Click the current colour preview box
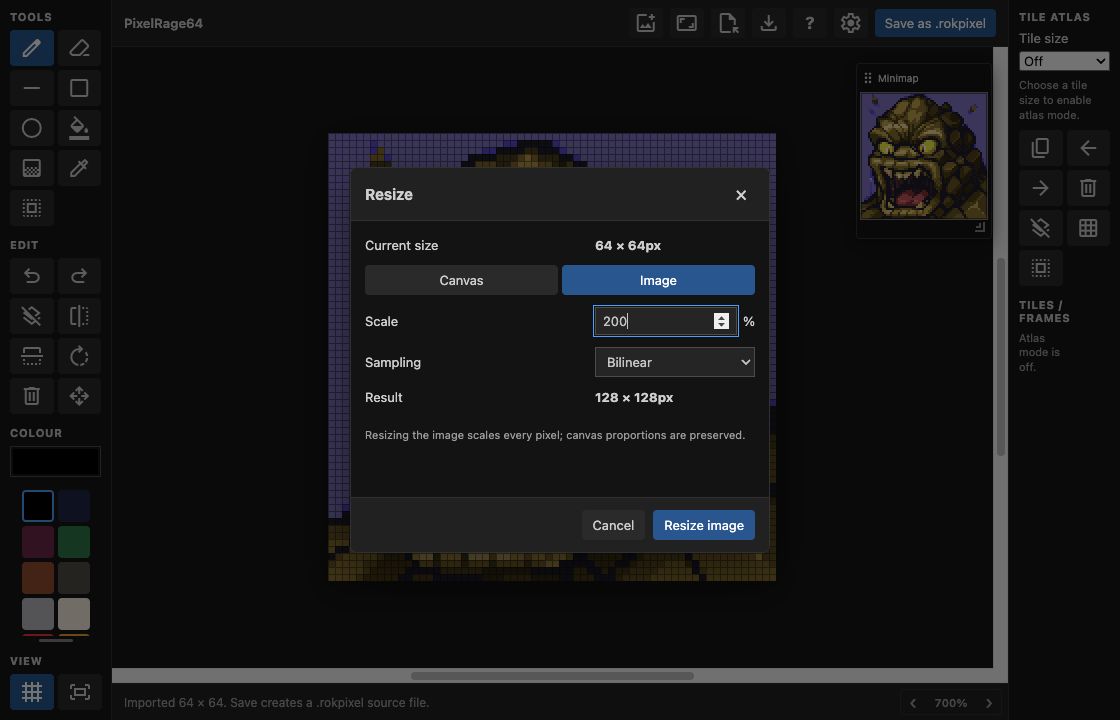The height and width of the screenshot is (720, 1120). pyautogui.click(x=55, y=461)
